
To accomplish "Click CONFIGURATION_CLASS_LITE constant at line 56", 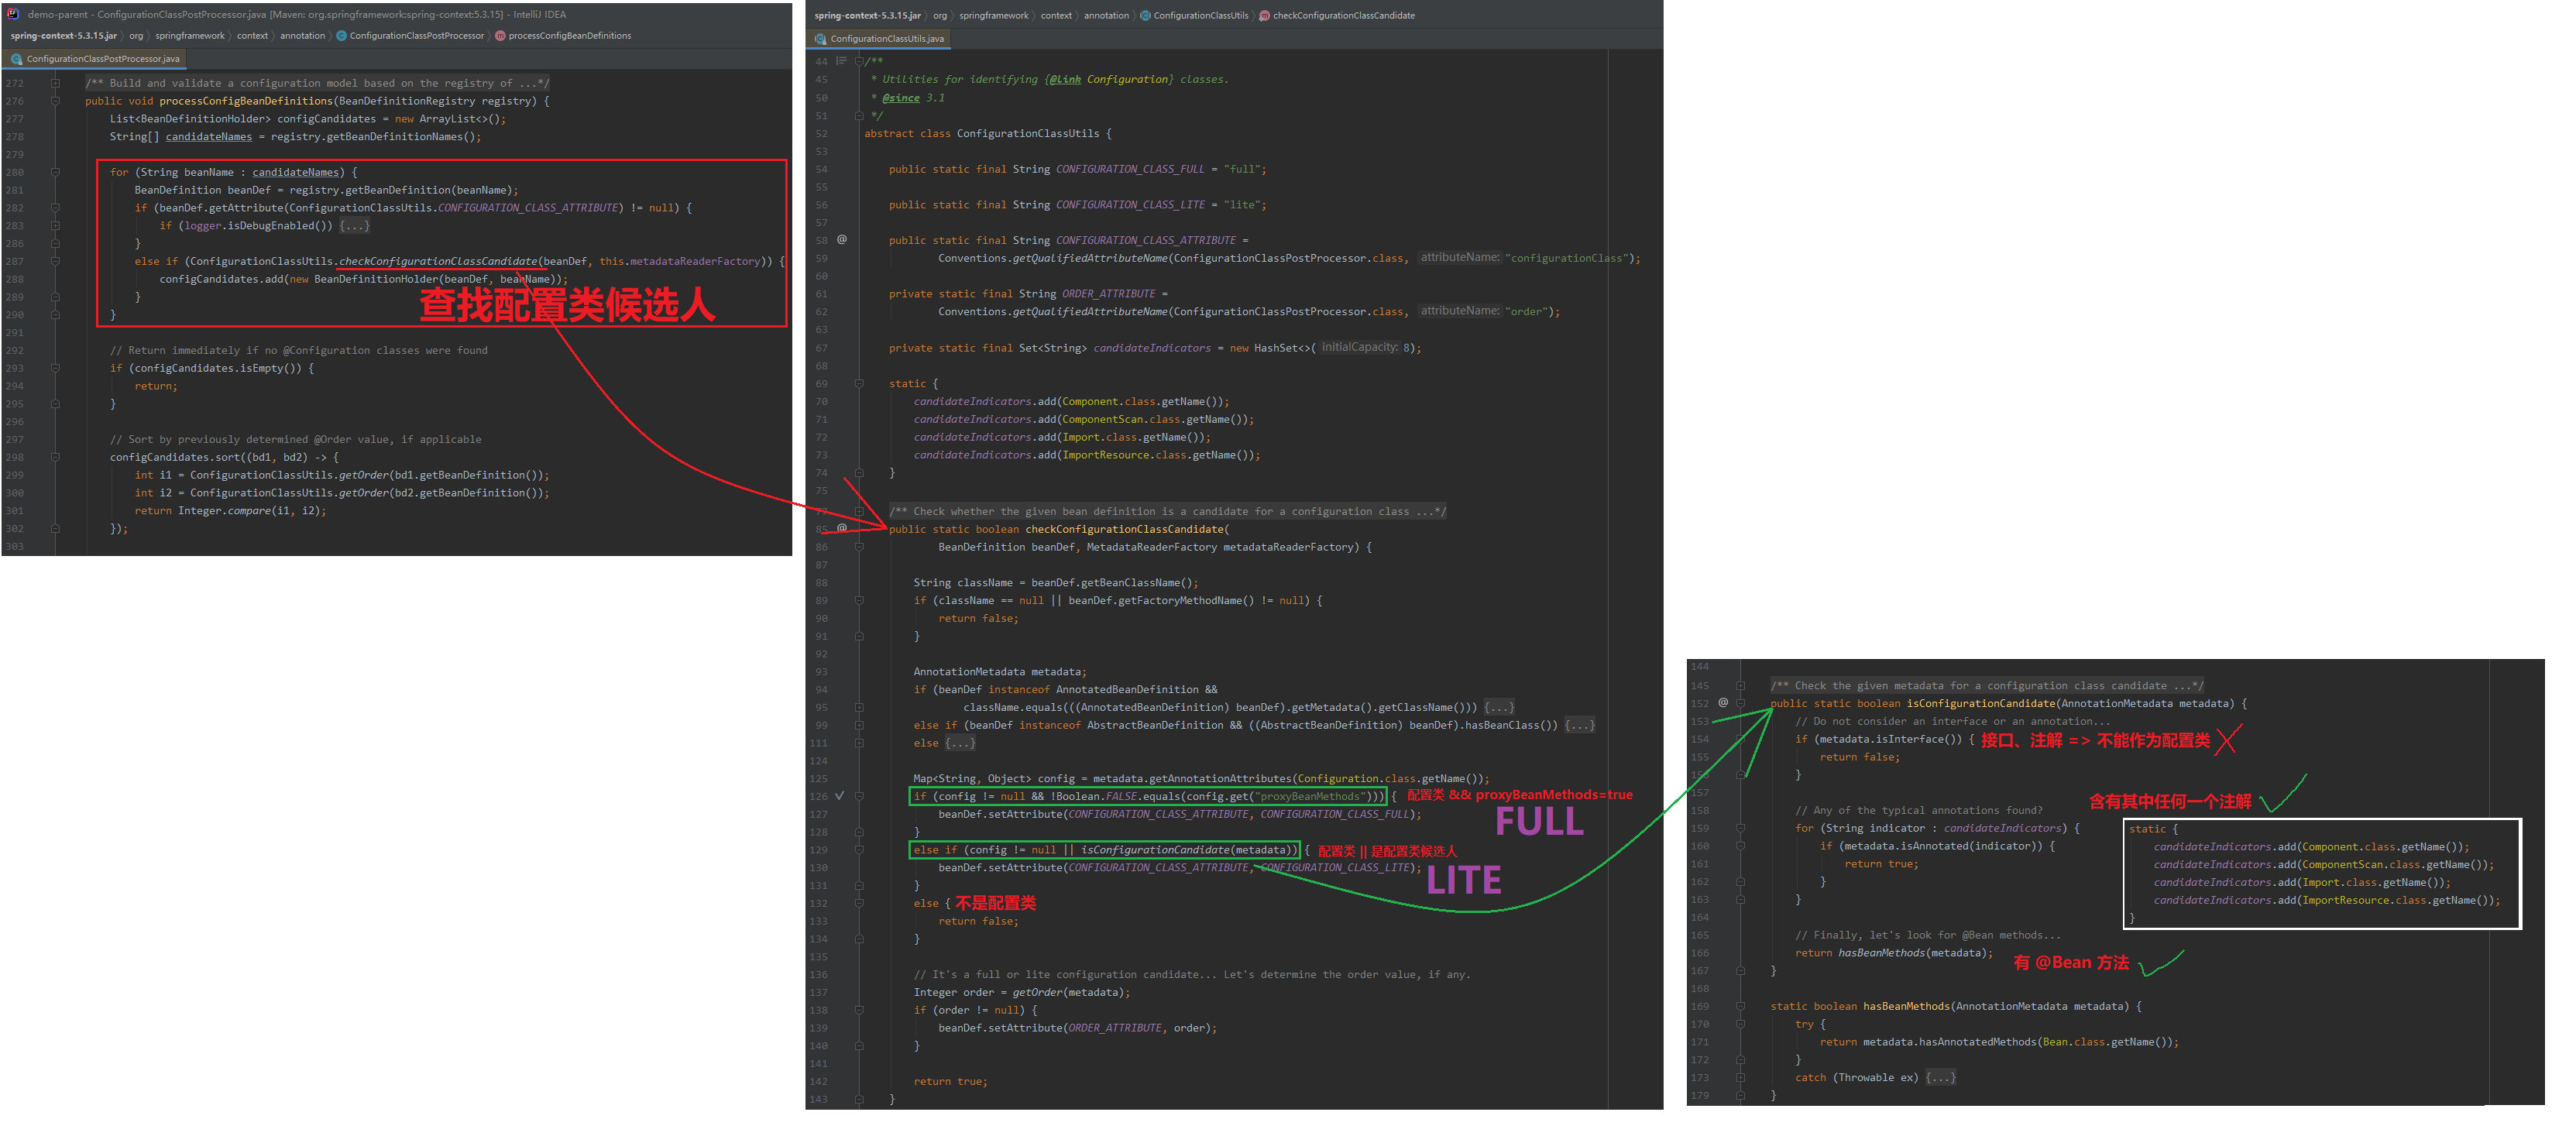I will pyautogui.click(x=1130, y=205).
